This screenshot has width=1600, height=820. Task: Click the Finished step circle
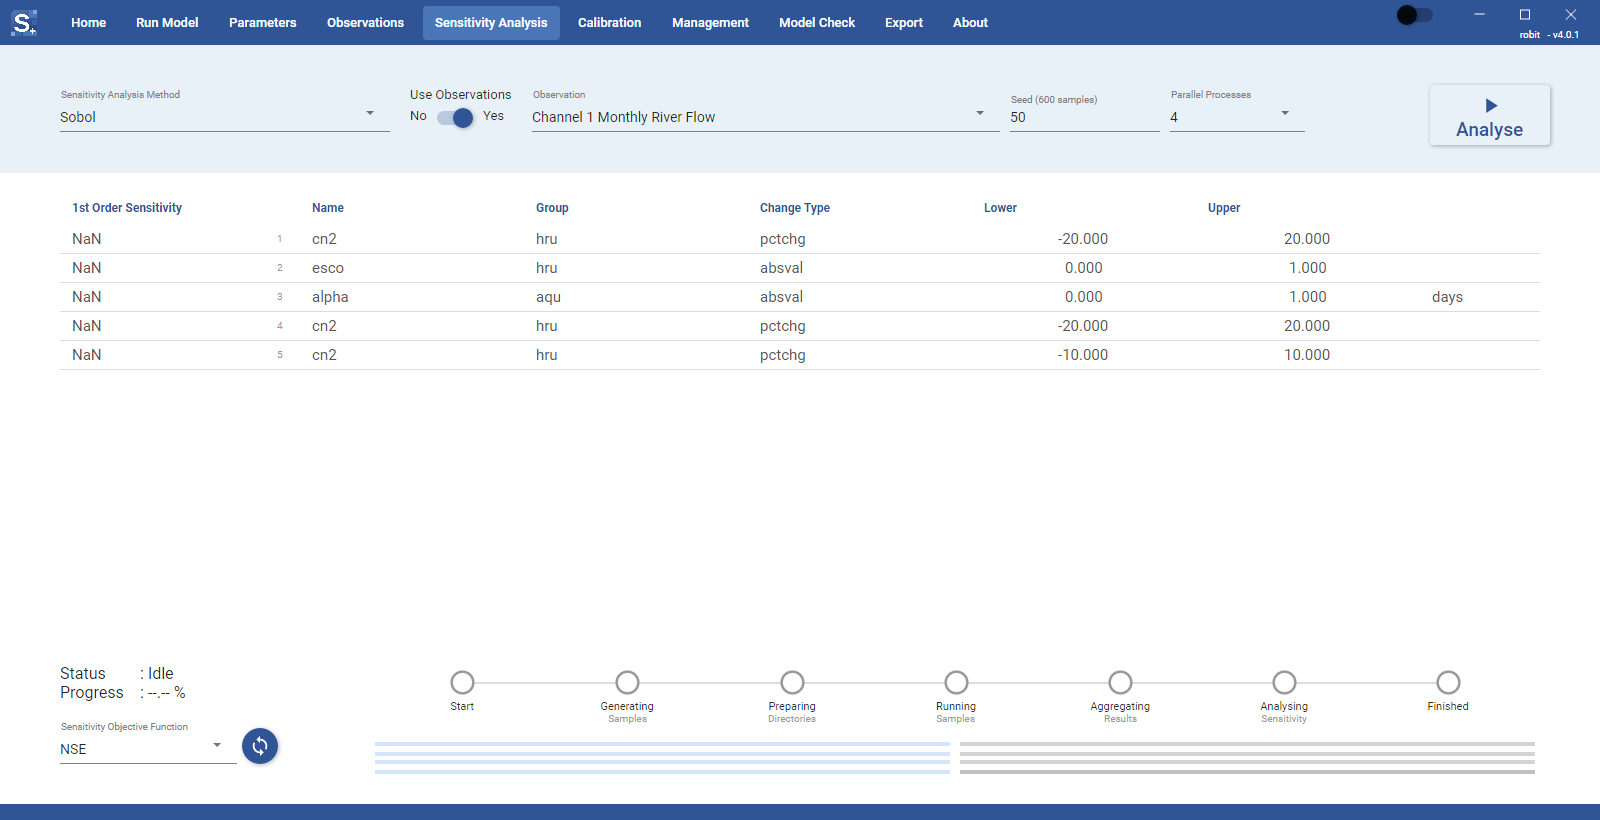click(x=1448, y=682)
